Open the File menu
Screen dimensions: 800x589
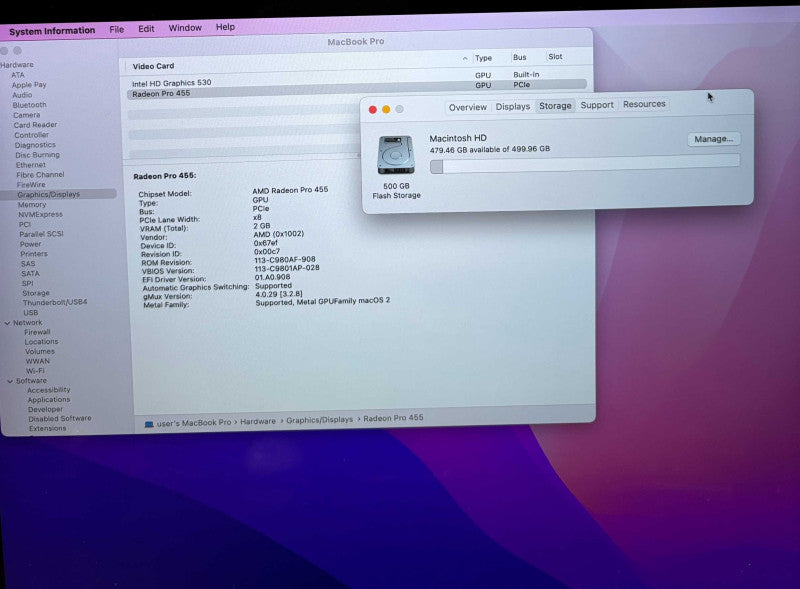point(116,30)
